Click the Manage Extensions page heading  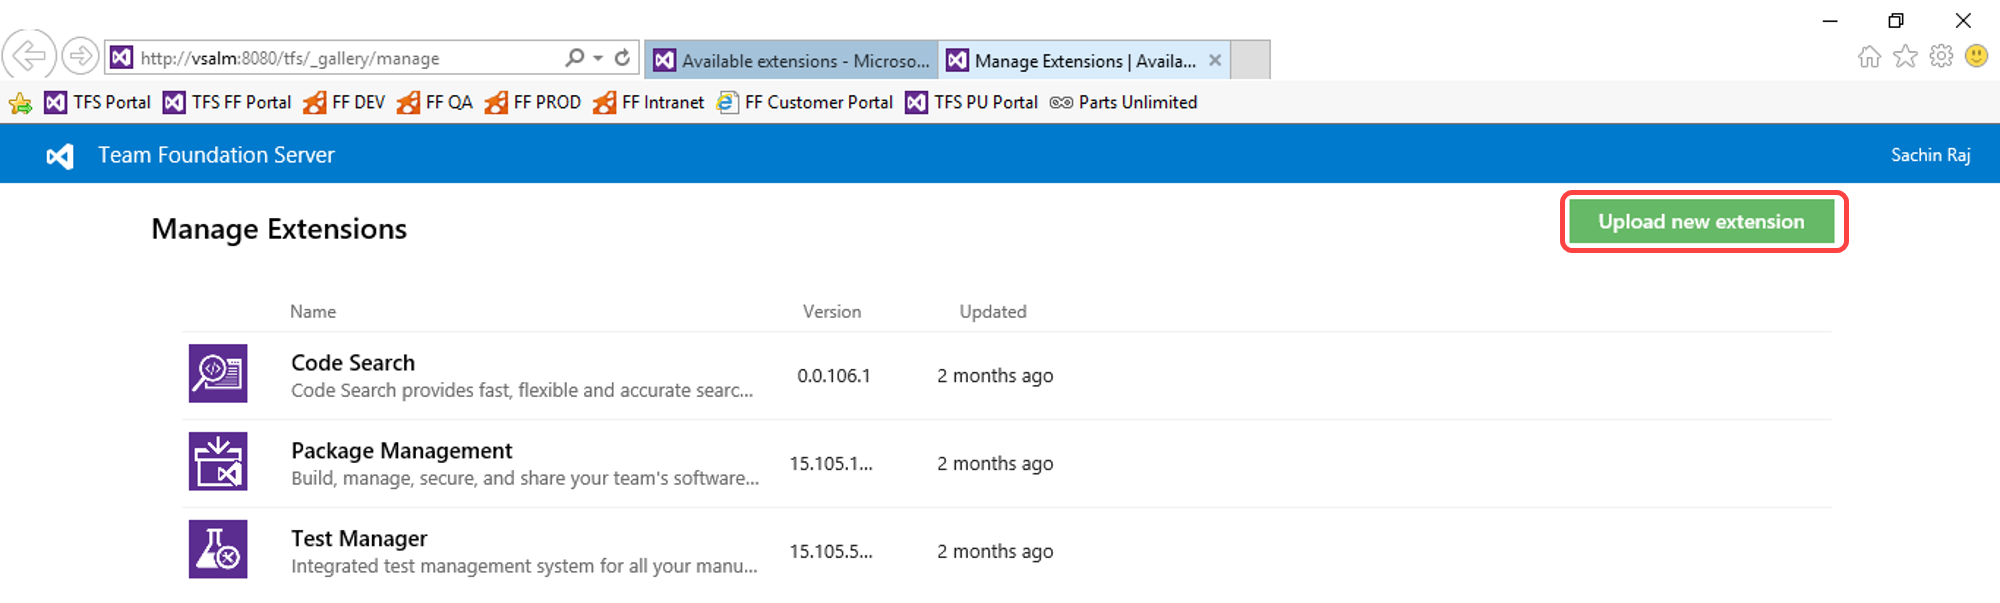pos(279,229)
